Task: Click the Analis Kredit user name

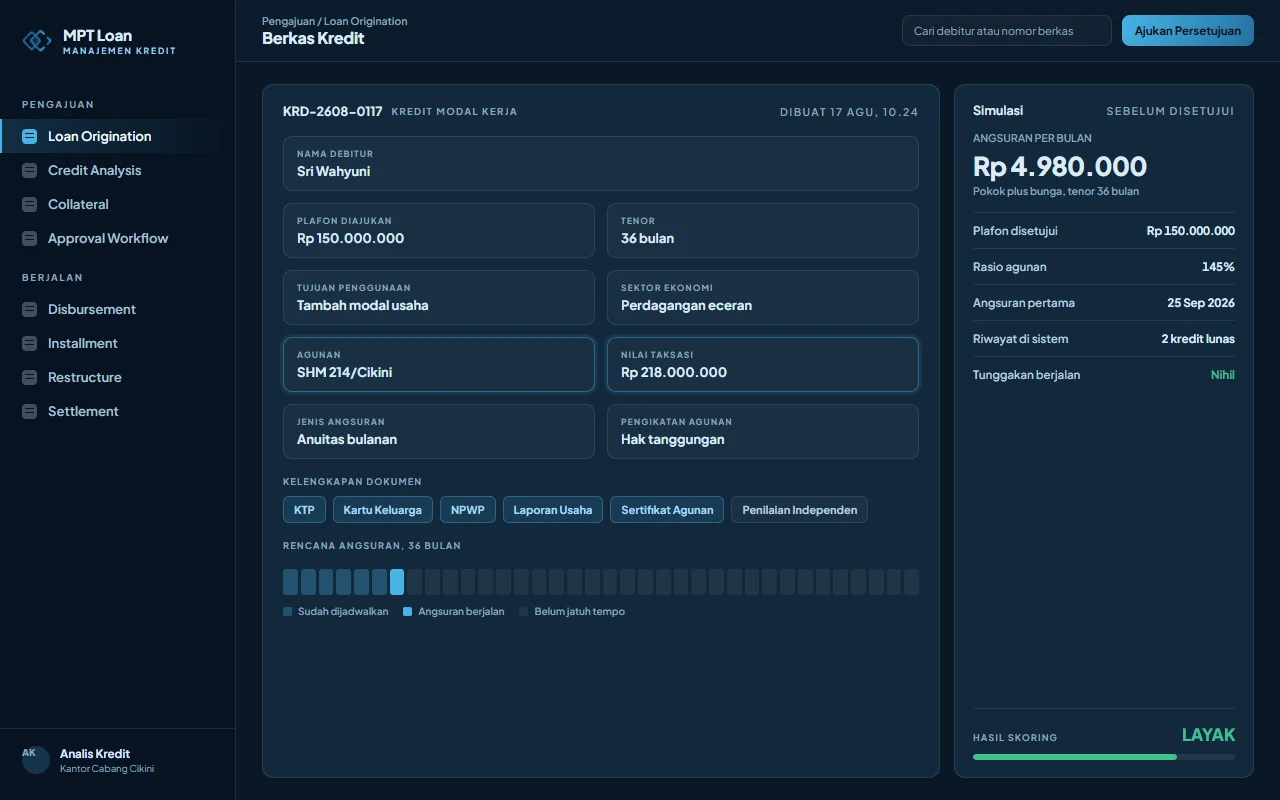Action: (95, 754)
